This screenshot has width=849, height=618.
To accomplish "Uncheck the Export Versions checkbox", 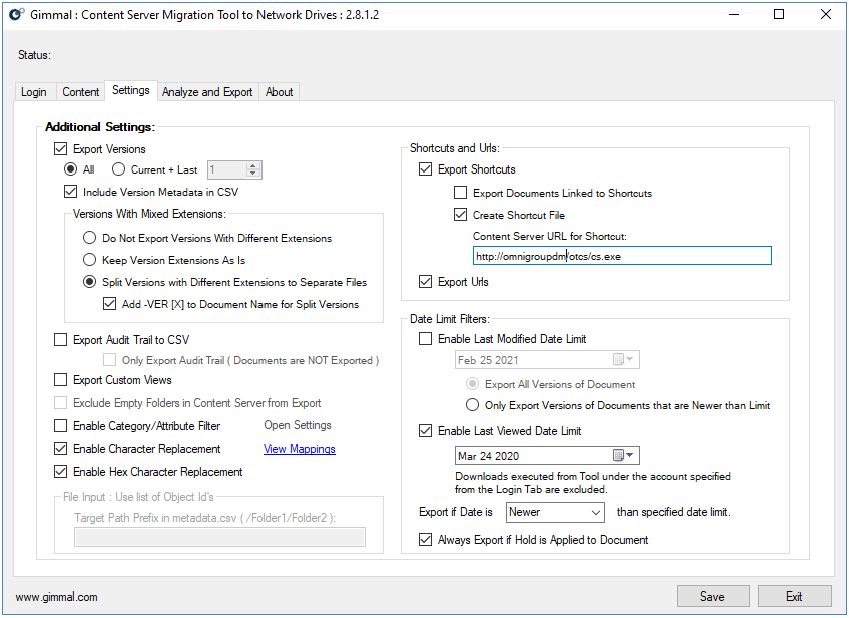I will pos(61,149).
